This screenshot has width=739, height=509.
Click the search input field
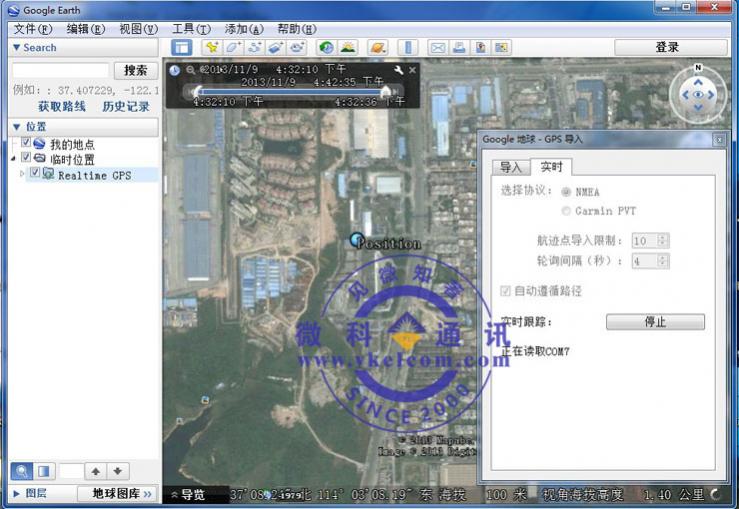[59, 70]
